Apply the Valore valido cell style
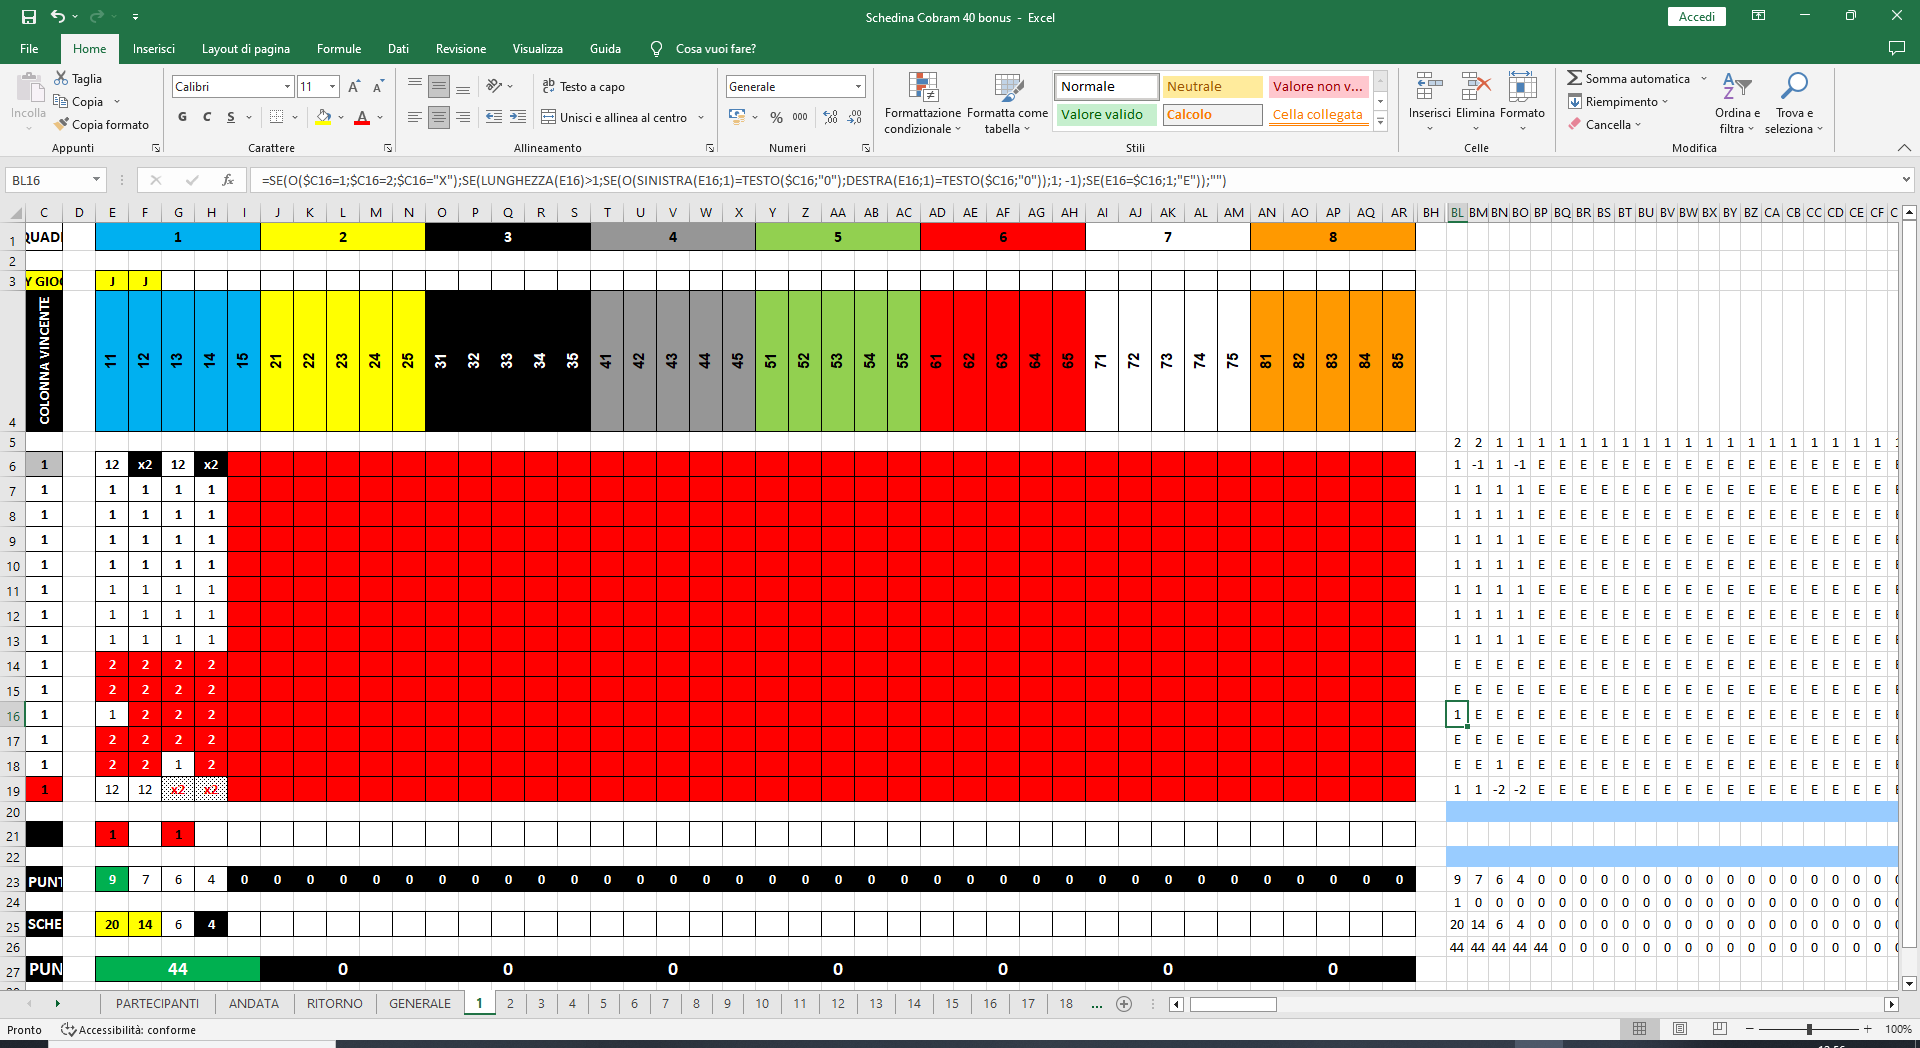 (1106, 115)
